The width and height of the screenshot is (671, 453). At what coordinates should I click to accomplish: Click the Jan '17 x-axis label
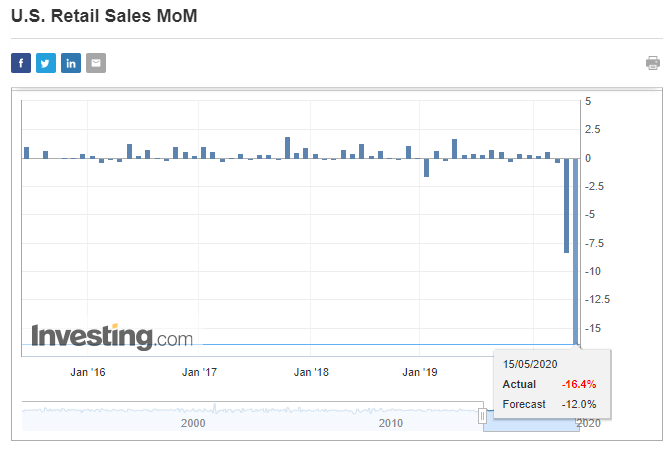coord(200,372)
